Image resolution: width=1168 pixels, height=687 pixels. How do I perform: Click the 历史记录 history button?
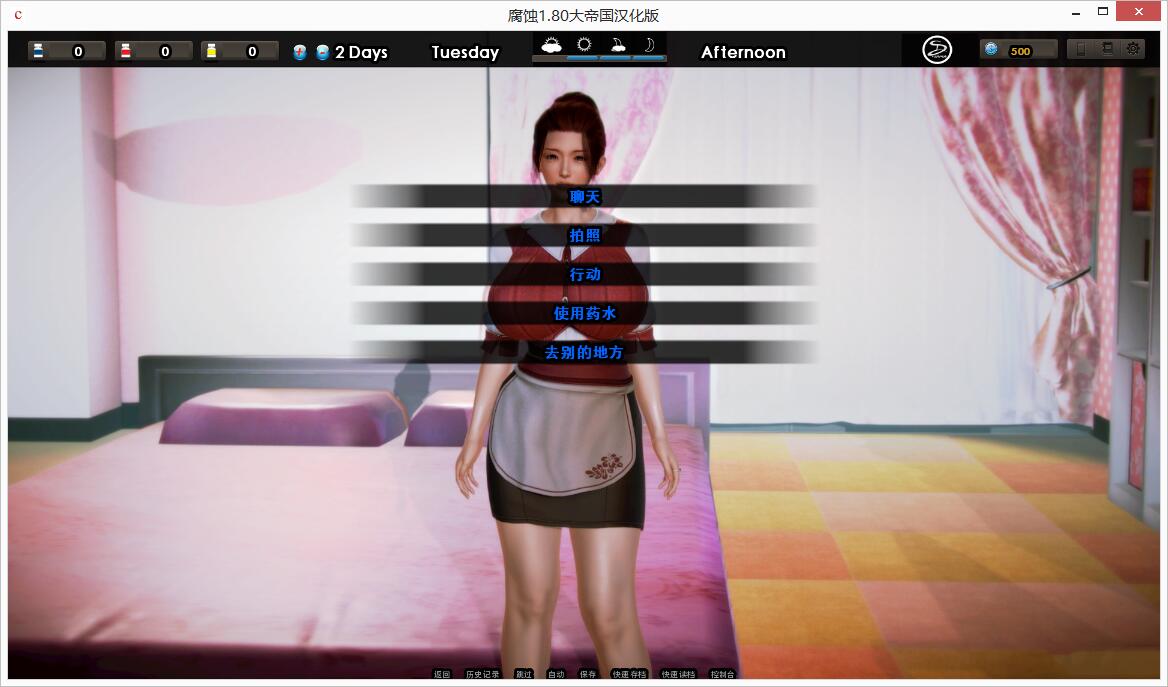pyautogui.click(x=482, y=674)
